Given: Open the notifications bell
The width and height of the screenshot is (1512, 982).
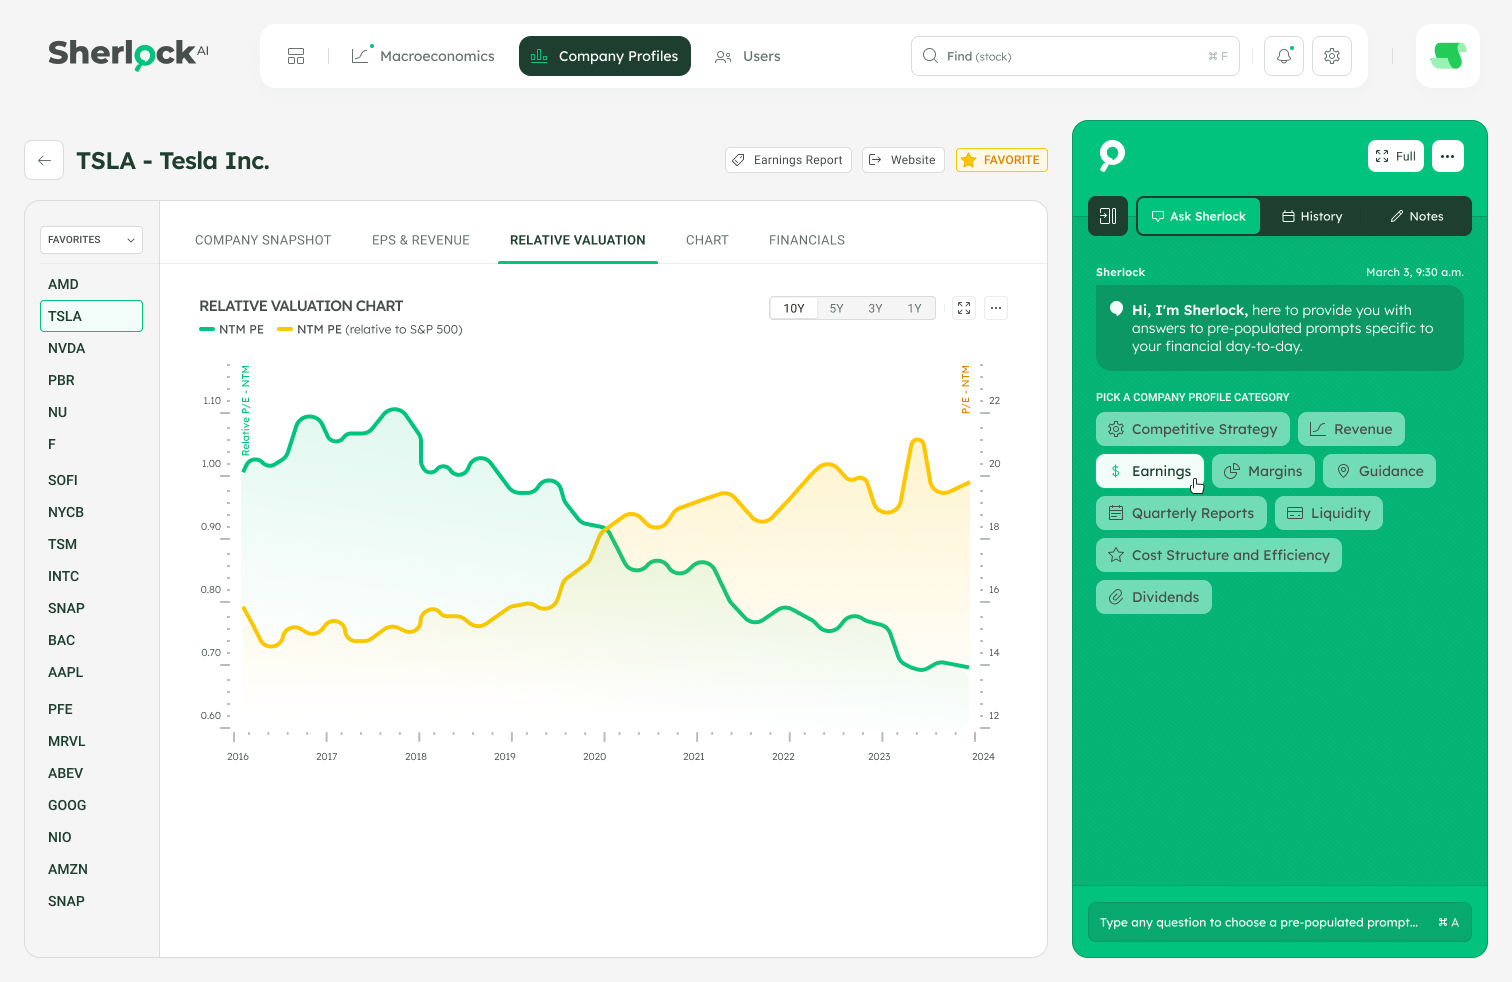Looking at the screenshot, I should click(1284, 56).
